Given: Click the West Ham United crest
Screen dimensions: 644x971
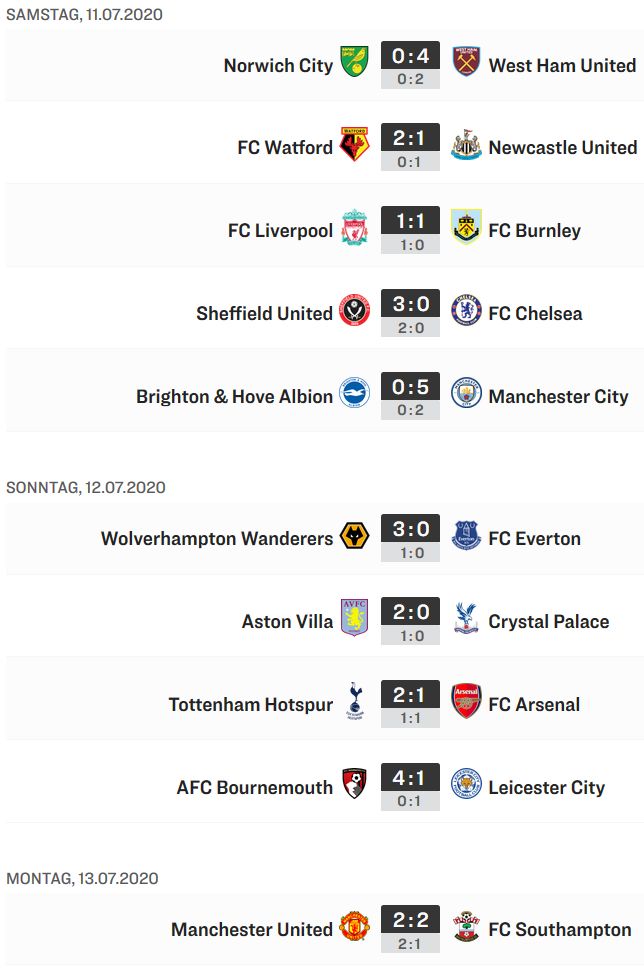Looking at the screenshot, I should 466,61.
